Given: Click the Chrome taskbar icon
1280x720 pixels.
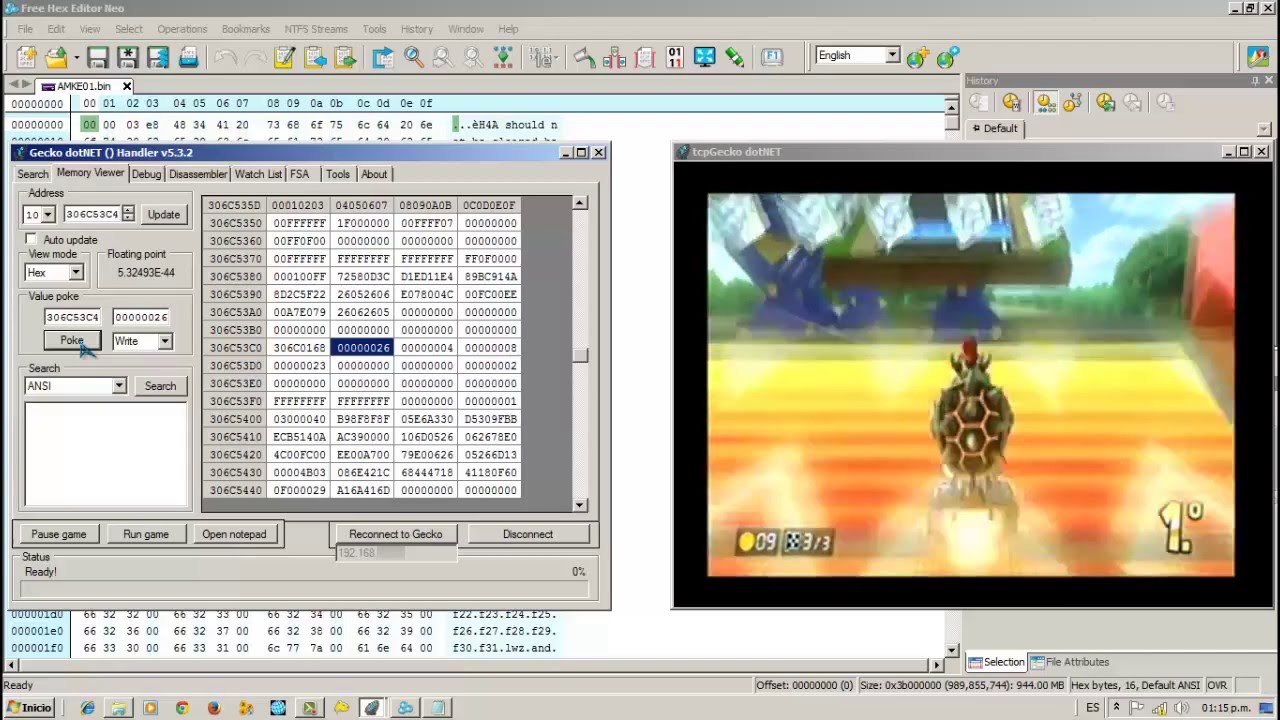Looking at the screenshot, I should pyautogui.click(x=182, y=708).
